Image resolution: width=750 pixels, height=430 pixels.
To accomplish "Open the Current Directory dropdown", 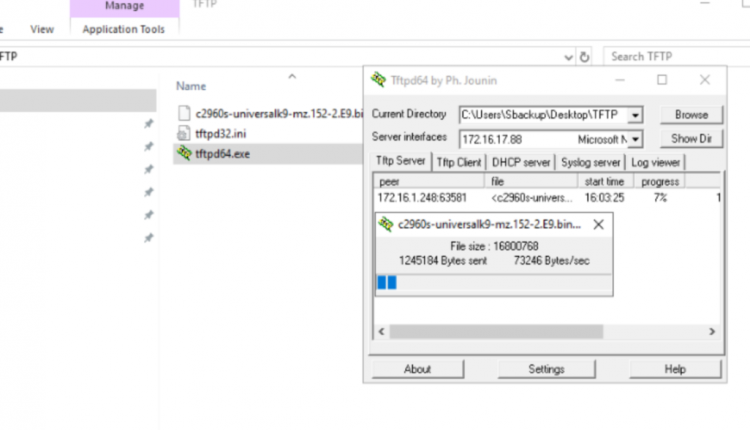I will [635, 115].
